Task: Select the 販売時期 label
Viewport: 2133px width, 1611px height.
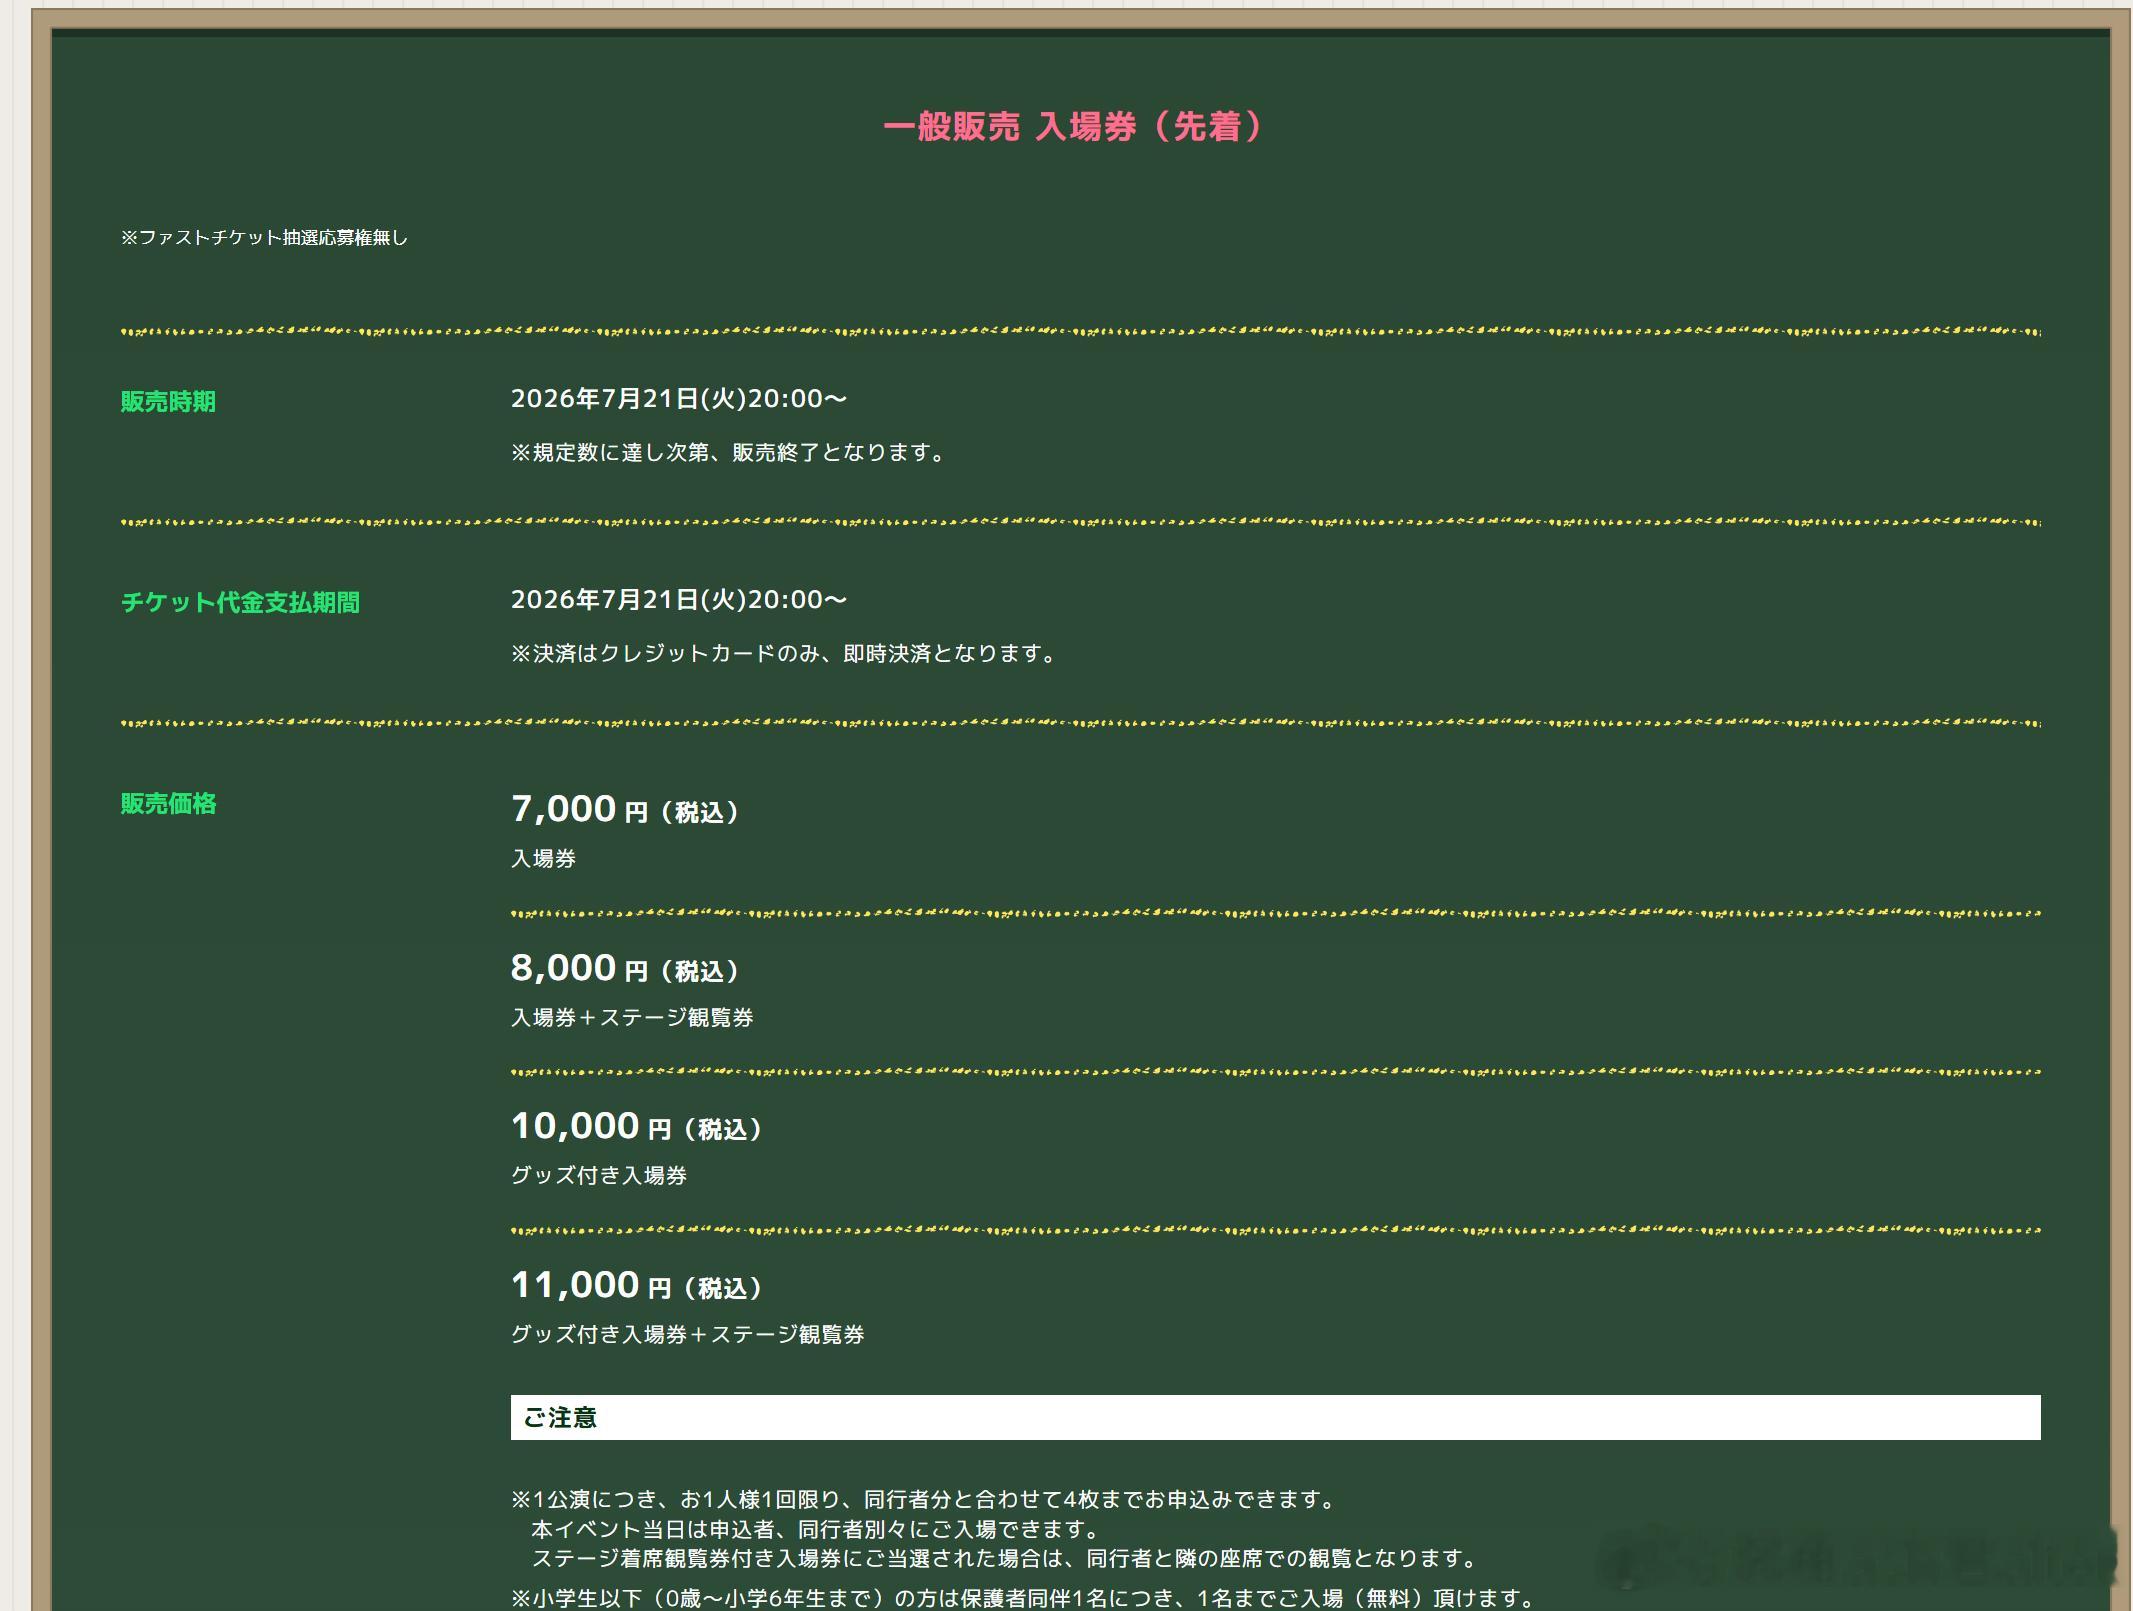Action: coord(168,401)
